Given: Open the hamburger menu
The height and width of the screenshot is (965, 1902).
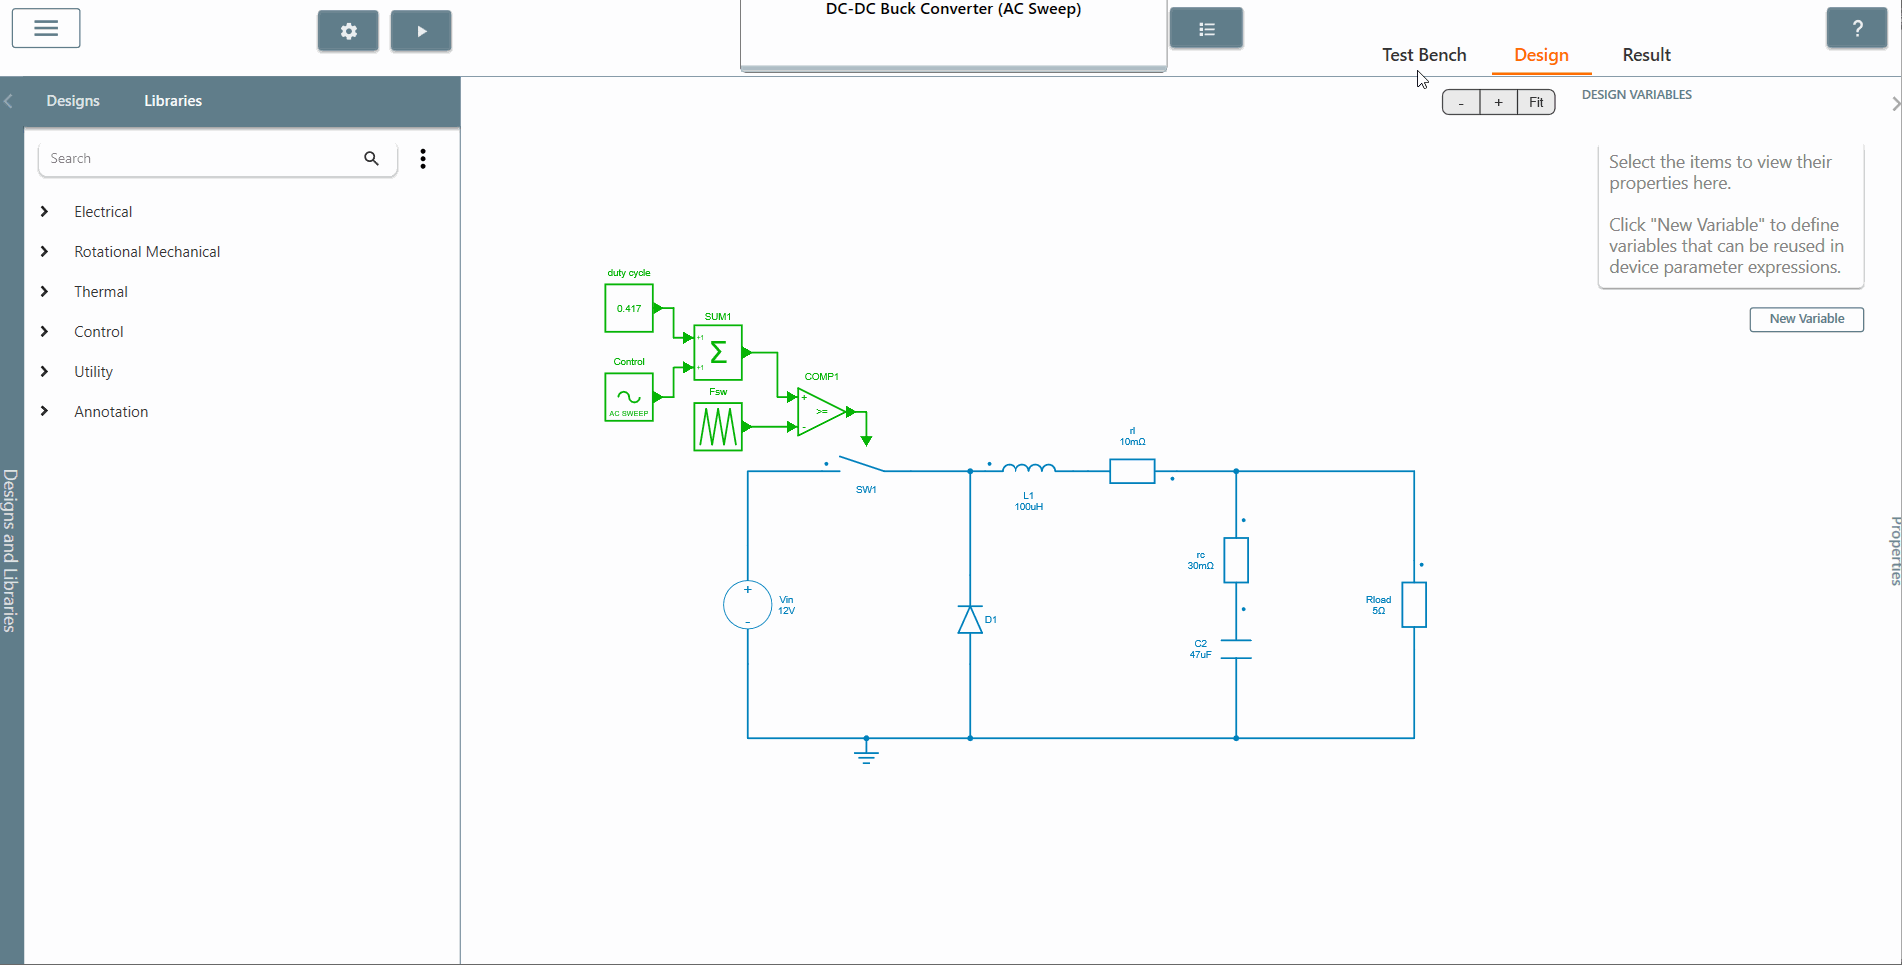Looking at the screenshot, I should [x=45, y=27].
